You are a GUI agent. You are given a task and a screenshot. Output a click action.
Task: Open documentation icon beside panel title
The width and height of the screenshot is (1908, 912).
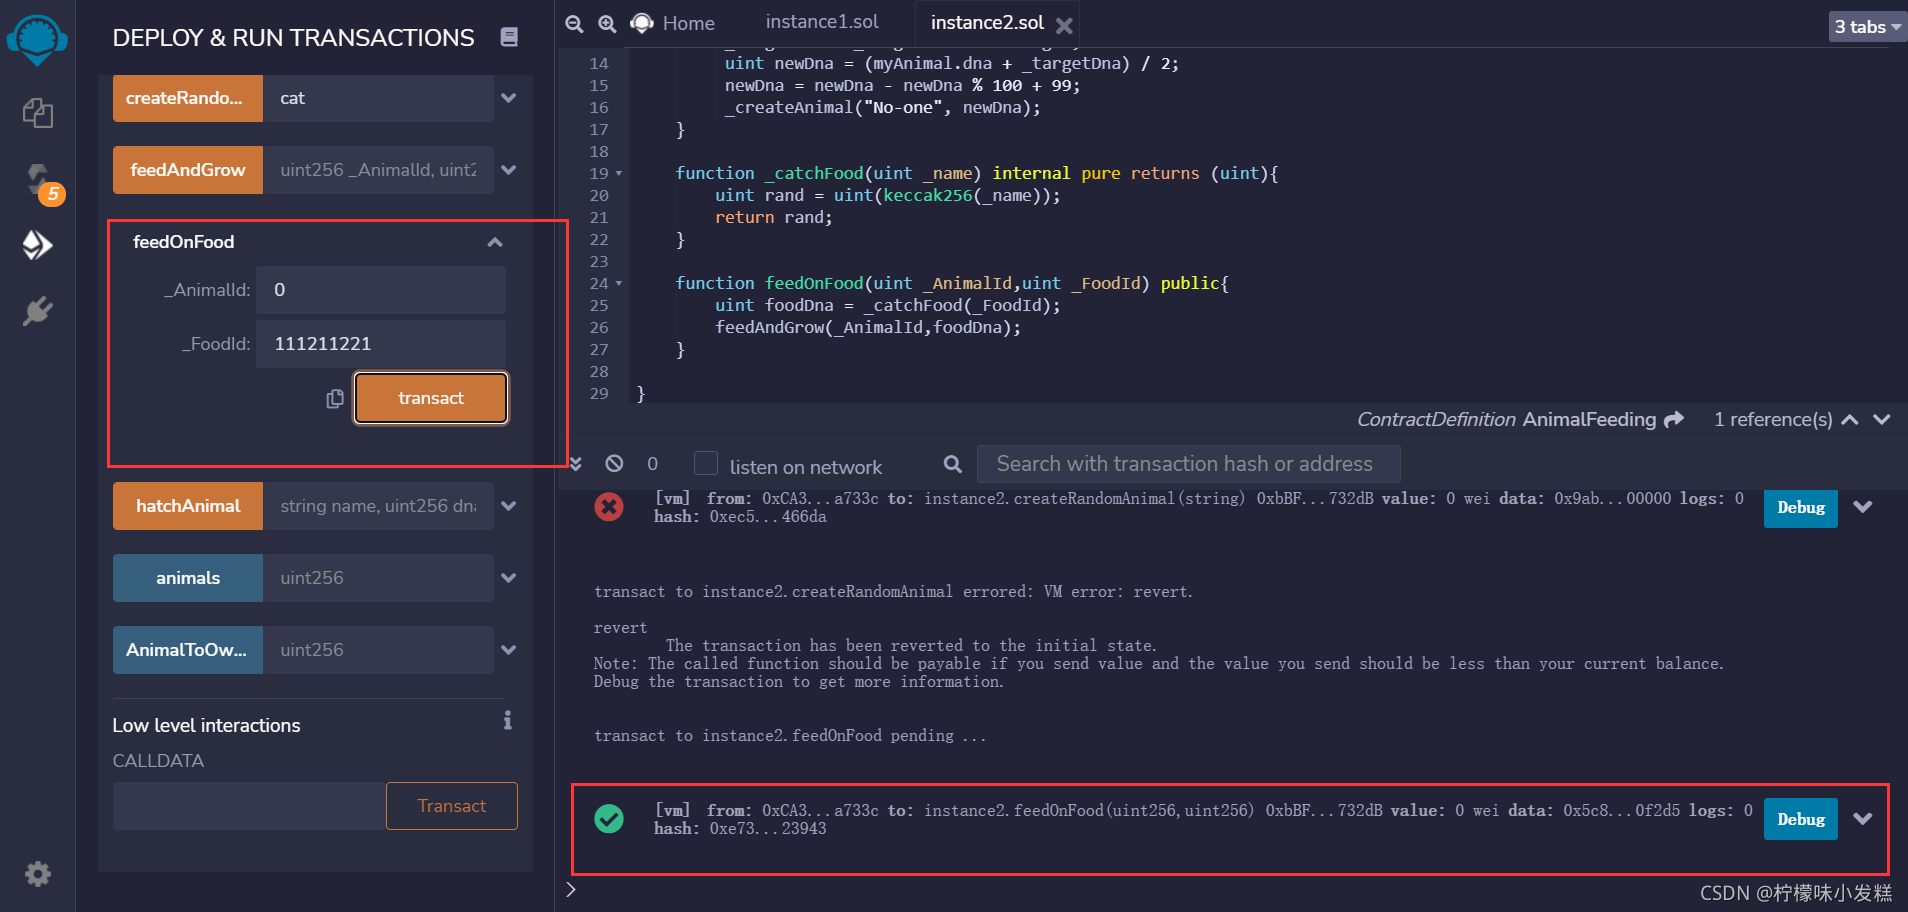pyautogui.click(x=509, y=37)
